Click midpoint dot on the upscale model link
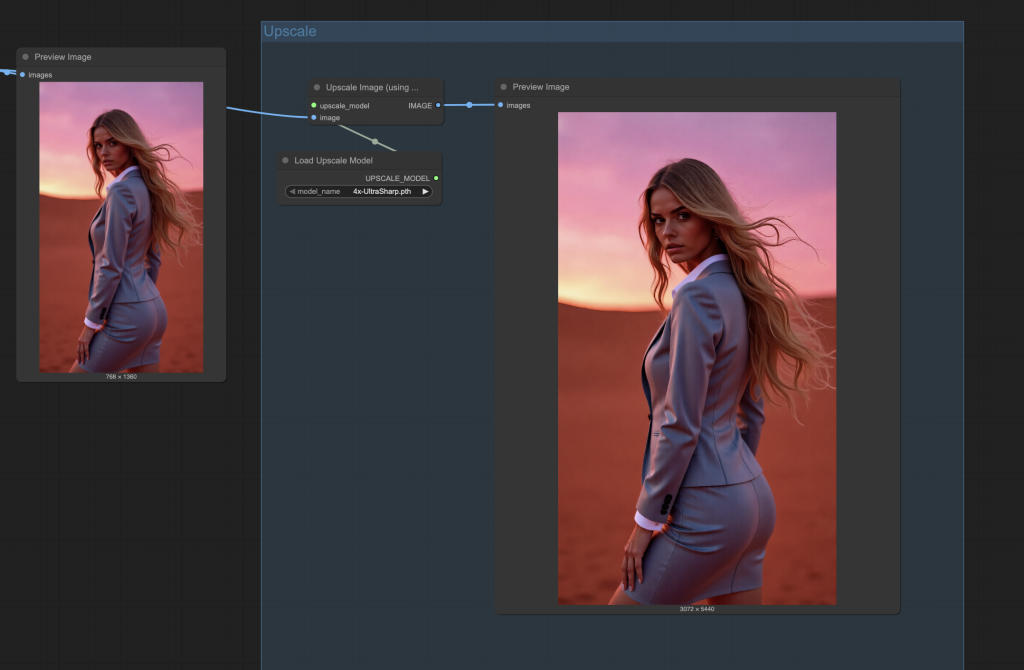The width and height of the screenshot is (1024, 670). 375,141
